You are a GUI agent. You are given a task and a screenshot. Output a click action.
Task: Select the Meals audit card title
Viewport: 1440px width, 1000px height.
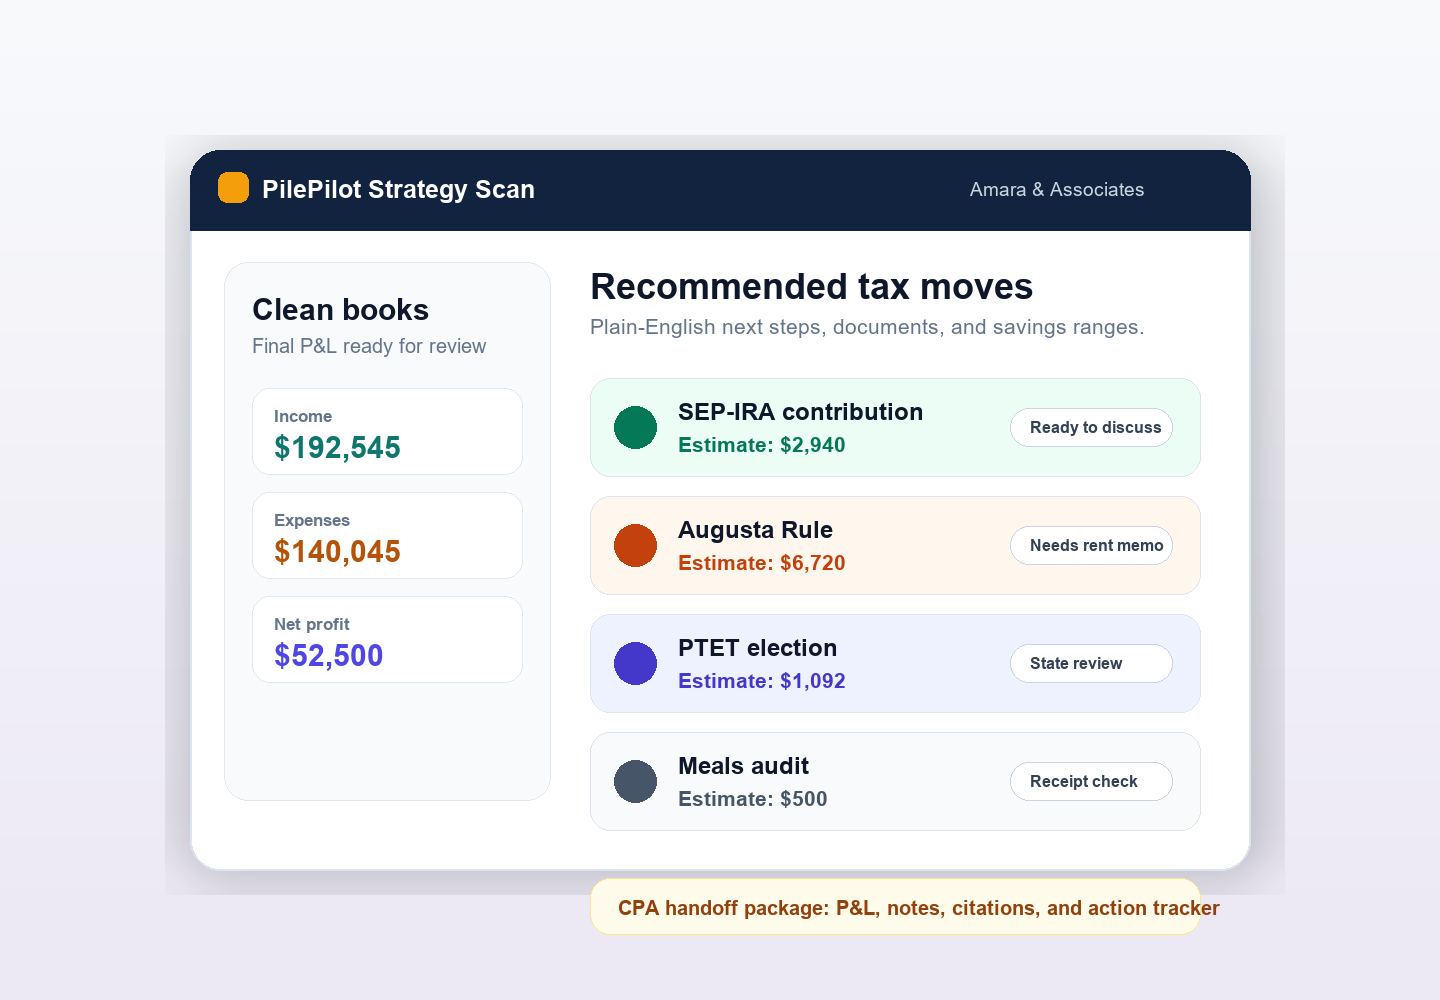click(743, 766)
